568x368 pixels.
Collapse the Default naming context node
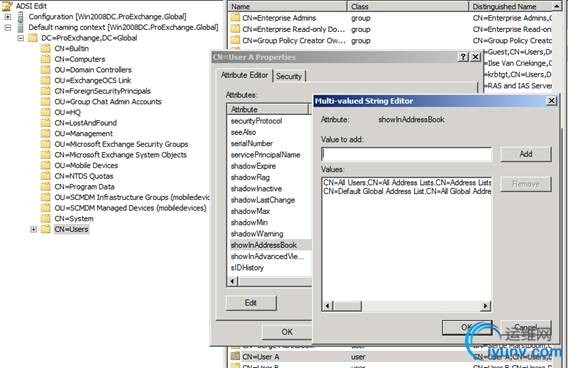(x=8, y=28)
